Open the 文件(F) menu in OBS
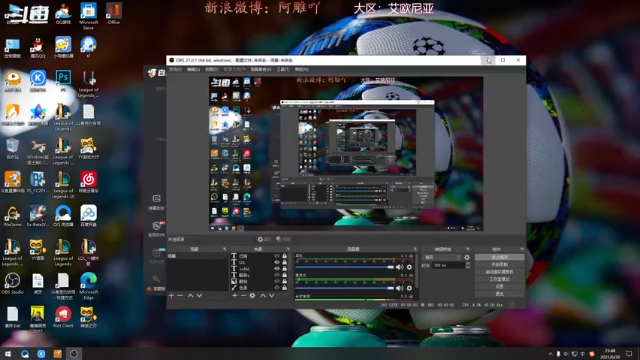 pos(175,69)
